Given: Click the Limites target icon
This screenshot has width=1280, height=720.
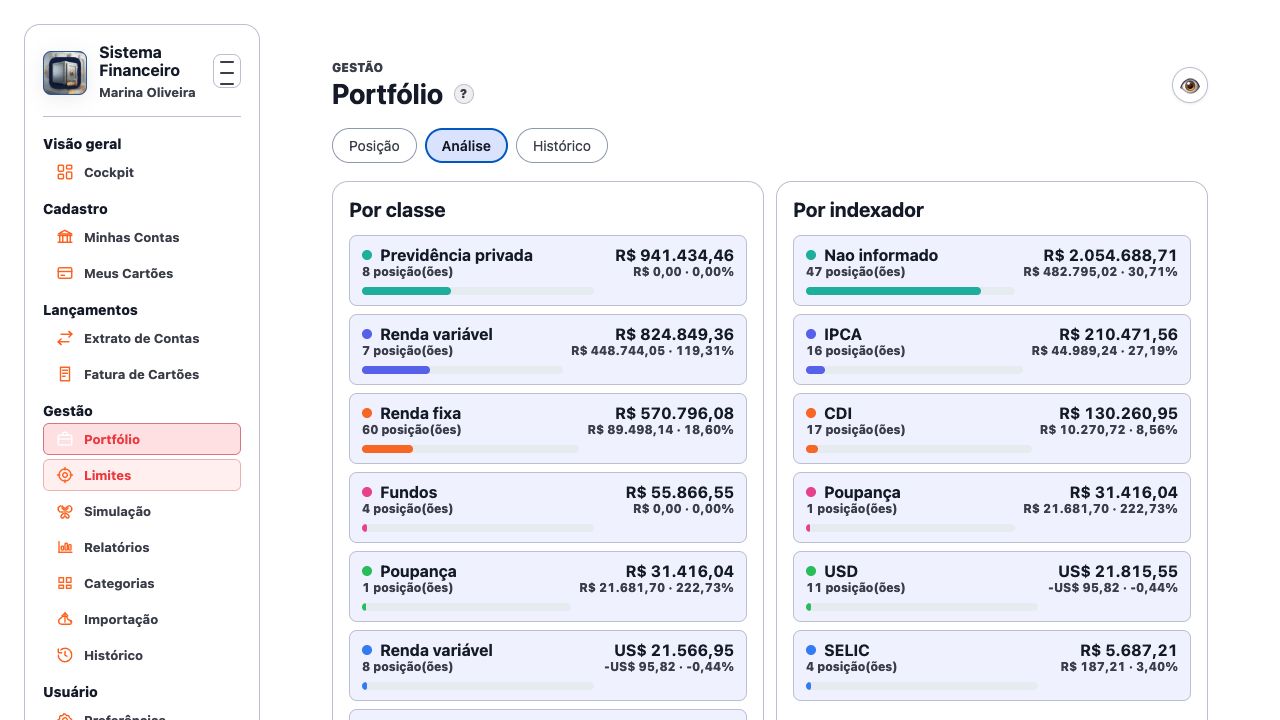Looking at the screenshot, I should 65,475.
